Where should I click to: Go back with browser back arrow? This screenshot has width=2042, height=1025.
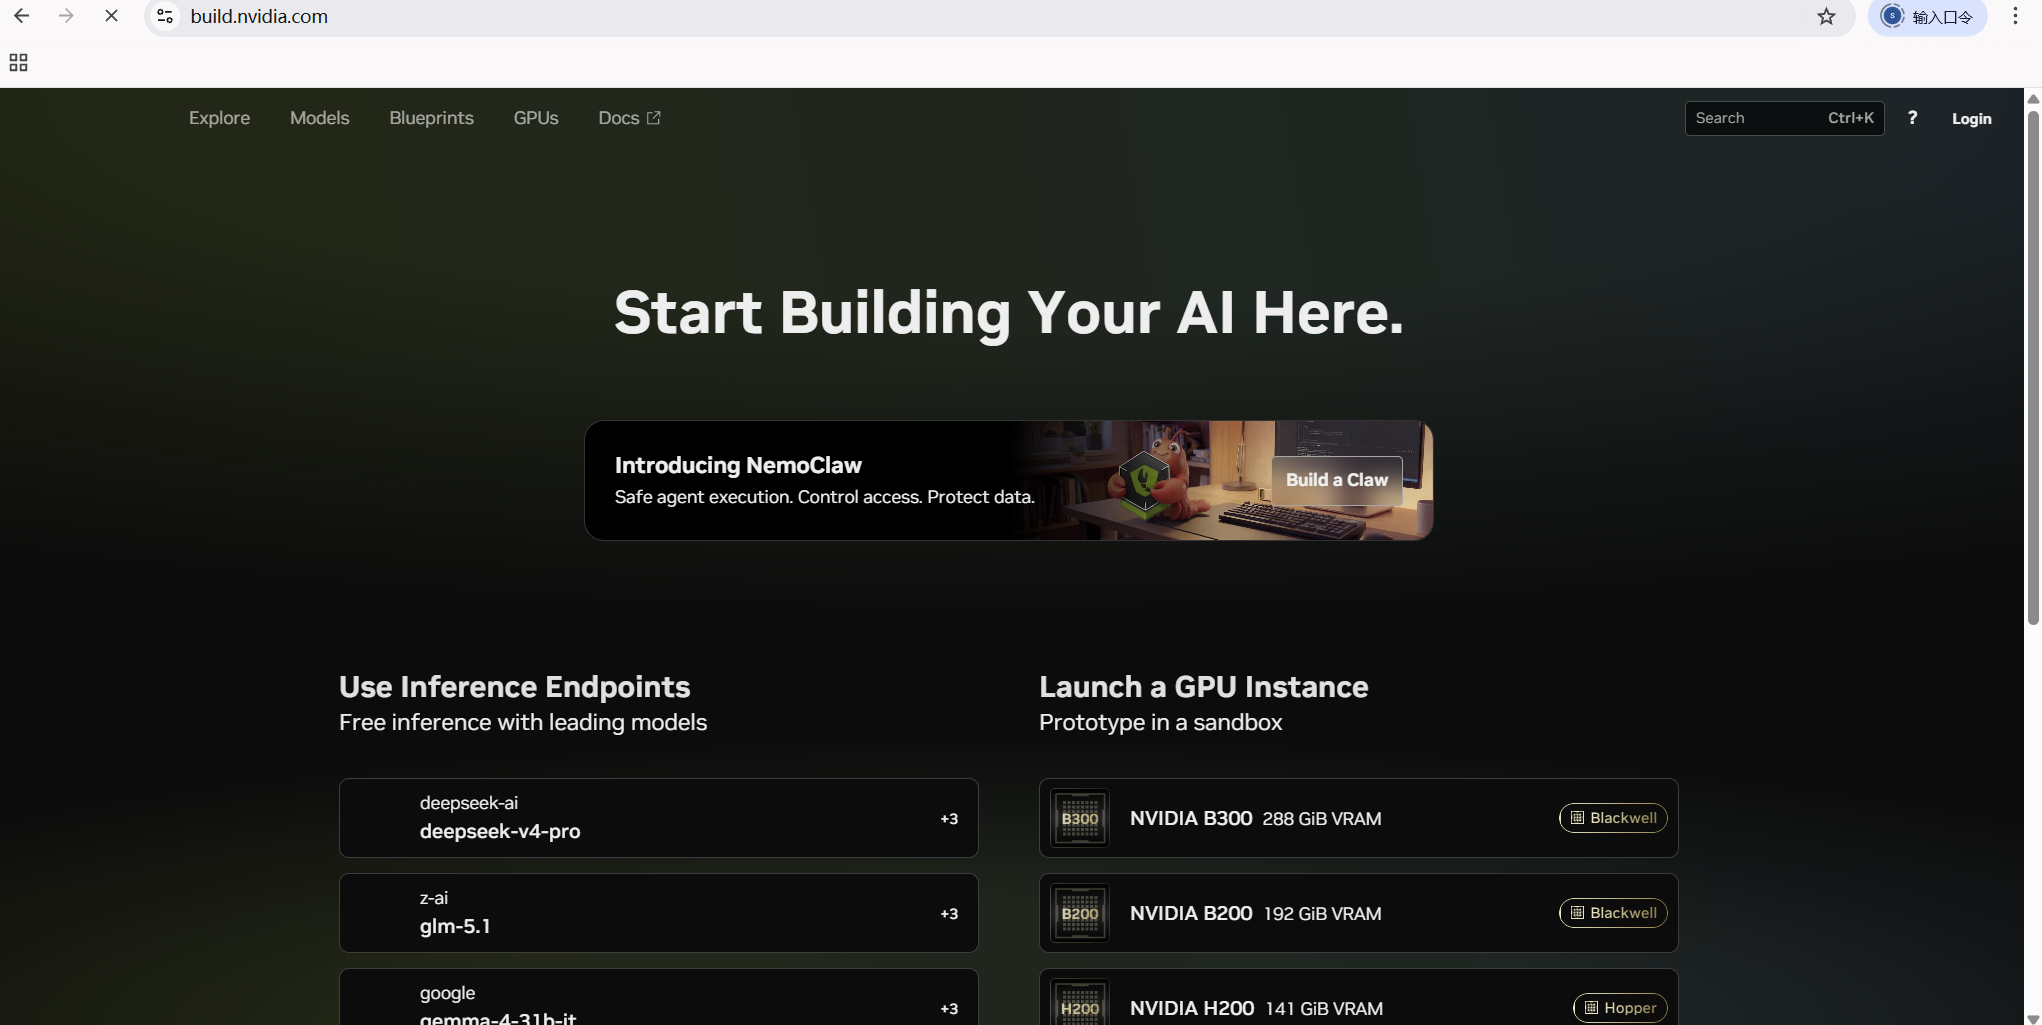[x=21, y=16]
